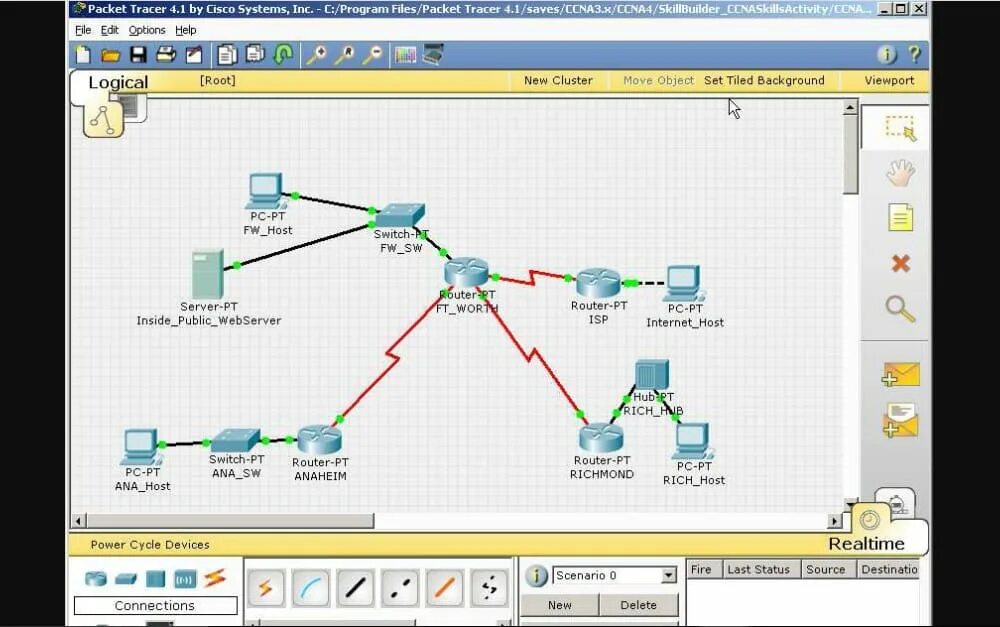Viewport: 1000px width, 627px height.
Task: Activate the red X Delete tool
Action: pyautogui.click(x=901, y=263)
